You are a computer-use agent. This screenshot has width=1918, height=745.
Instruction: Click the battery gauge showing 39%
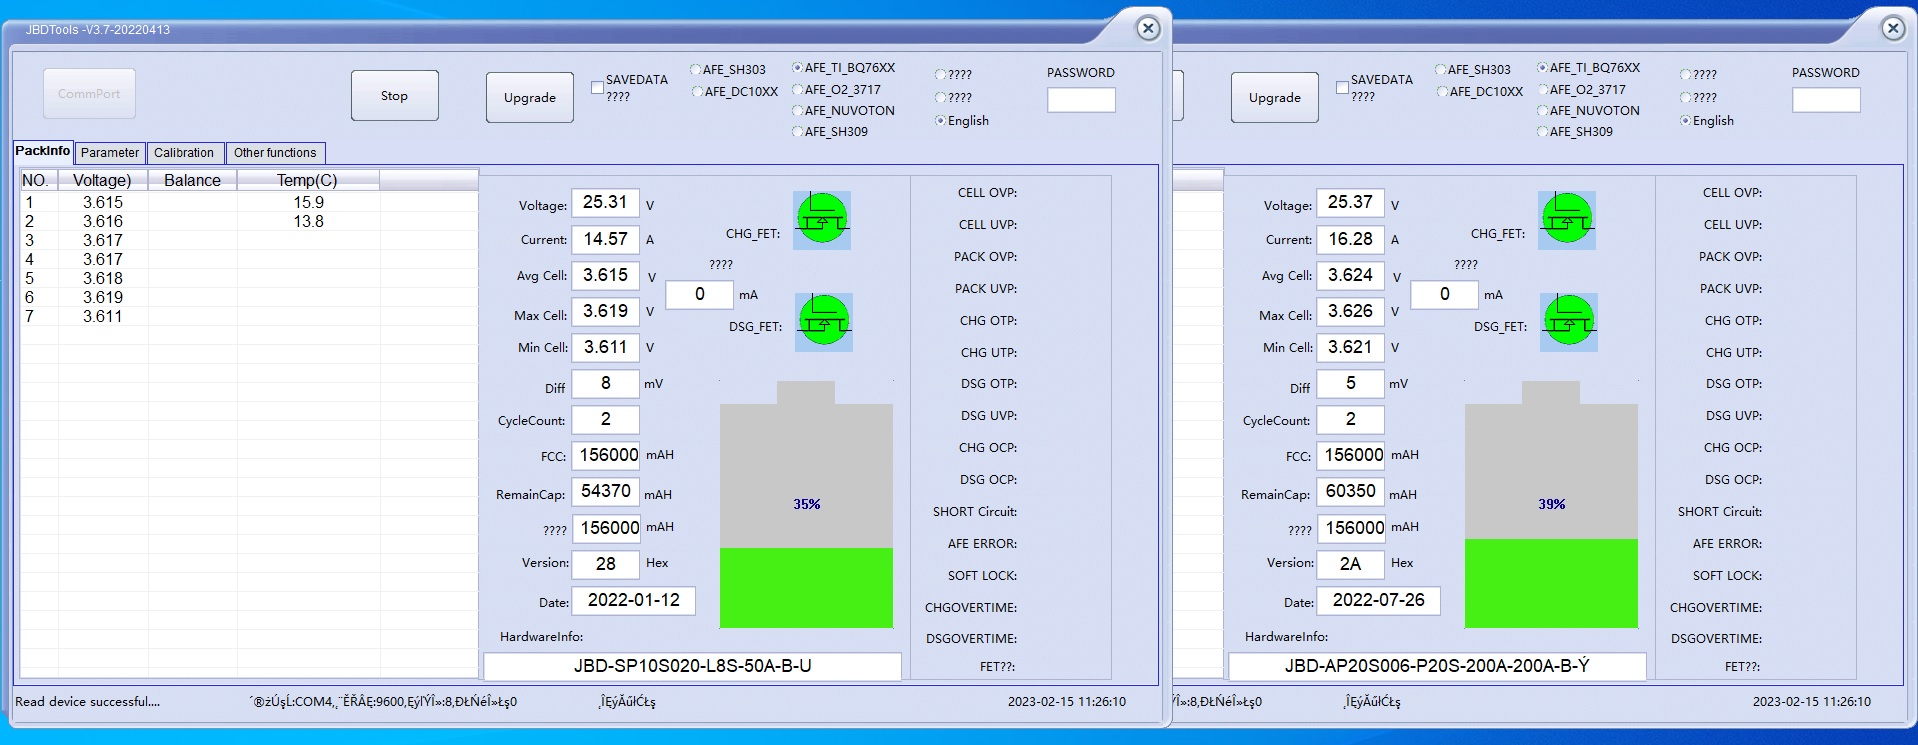(1551, 505)
